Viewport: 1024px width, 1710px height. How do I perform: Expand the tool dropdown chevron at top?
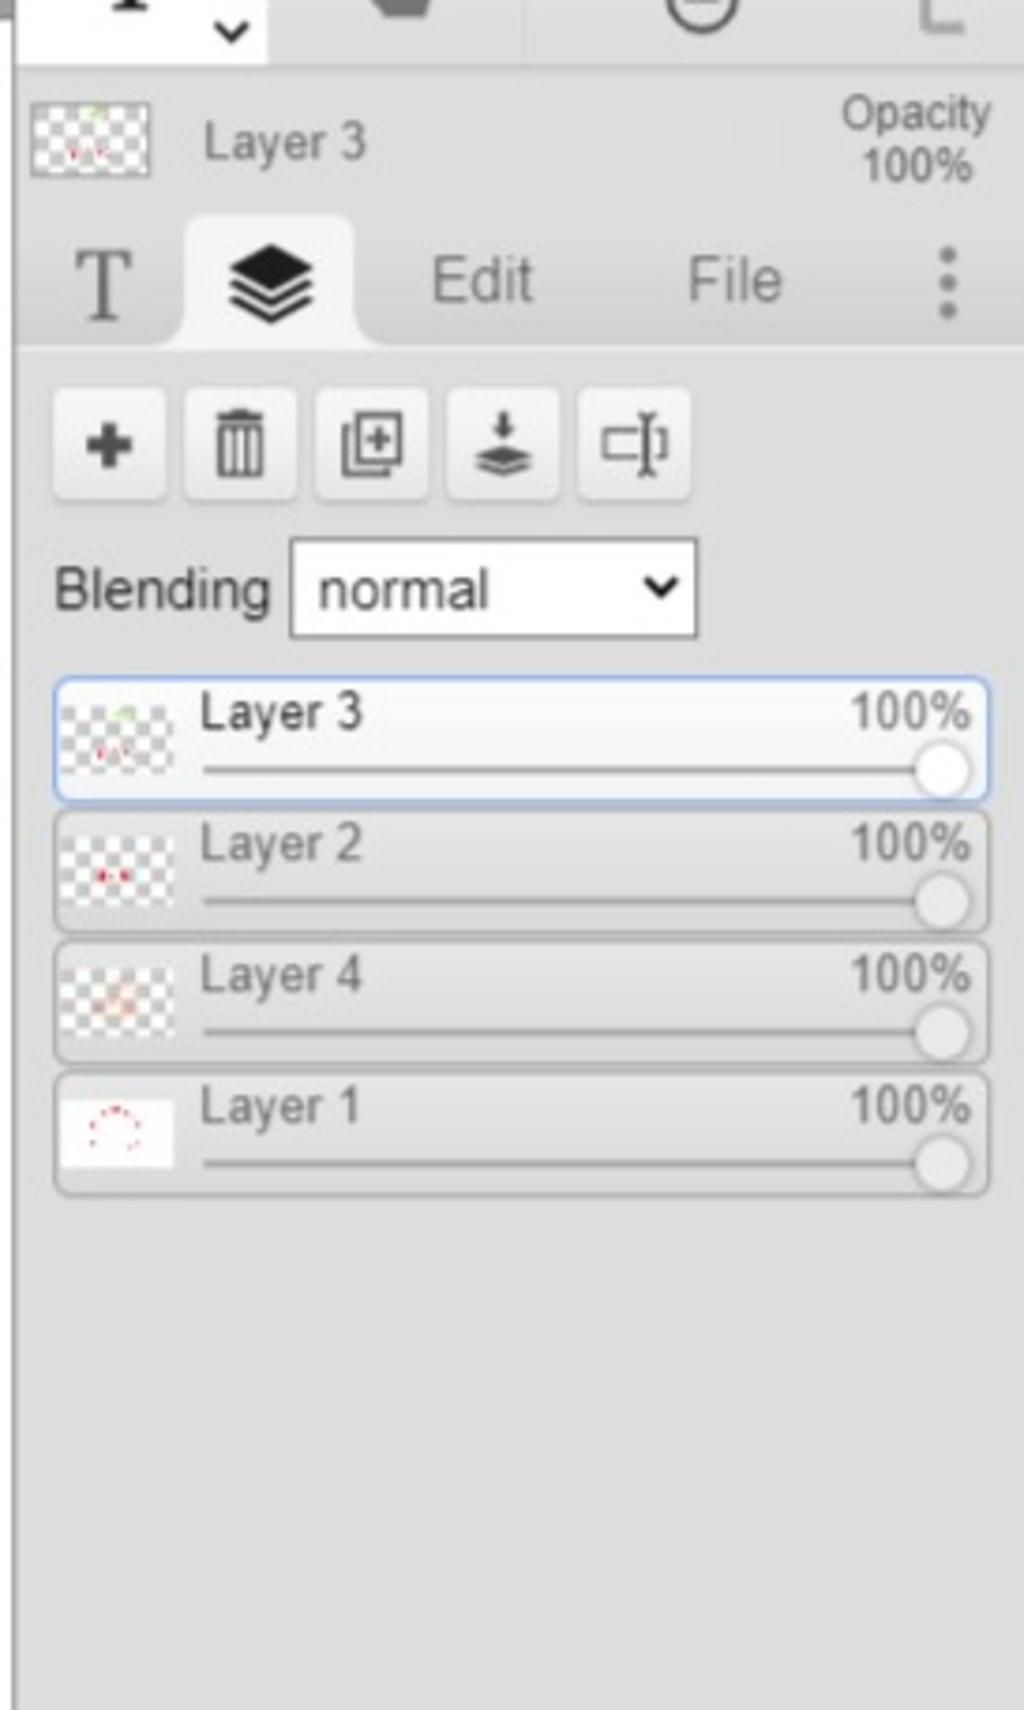click(x=232, y=32)
